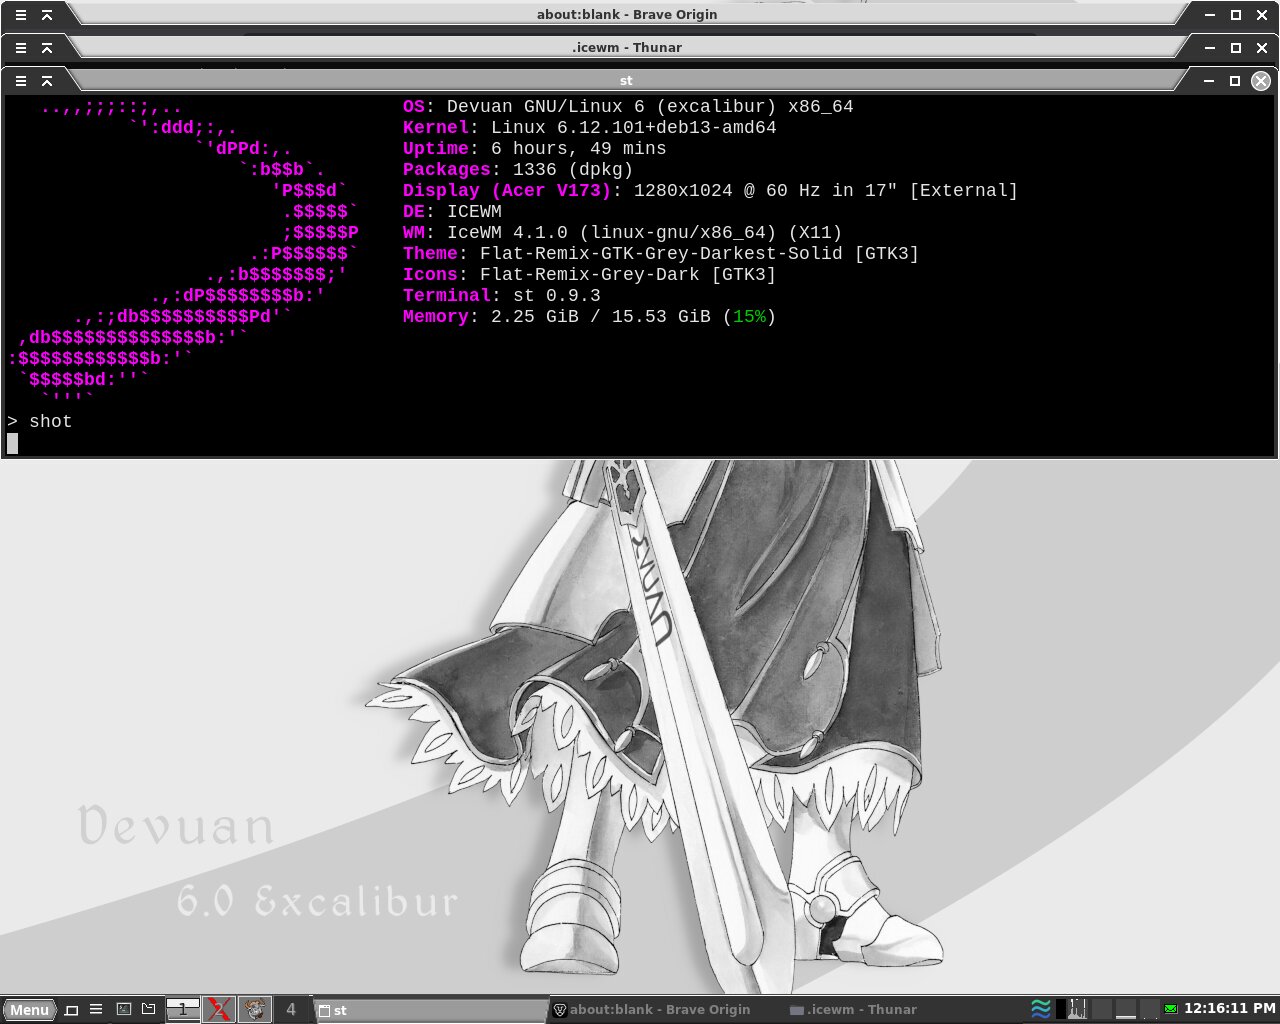Maximize the st terminal window
Screen dimensions: 1280x1024
click(1235, 81)
